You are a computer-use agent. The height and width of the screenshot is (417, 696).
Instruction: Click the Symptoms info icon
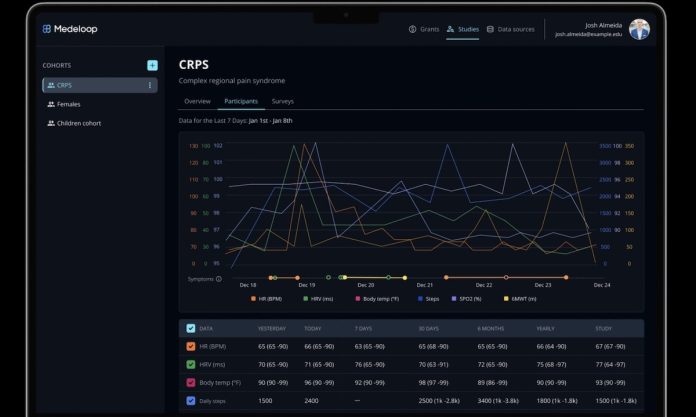(219, 279)
